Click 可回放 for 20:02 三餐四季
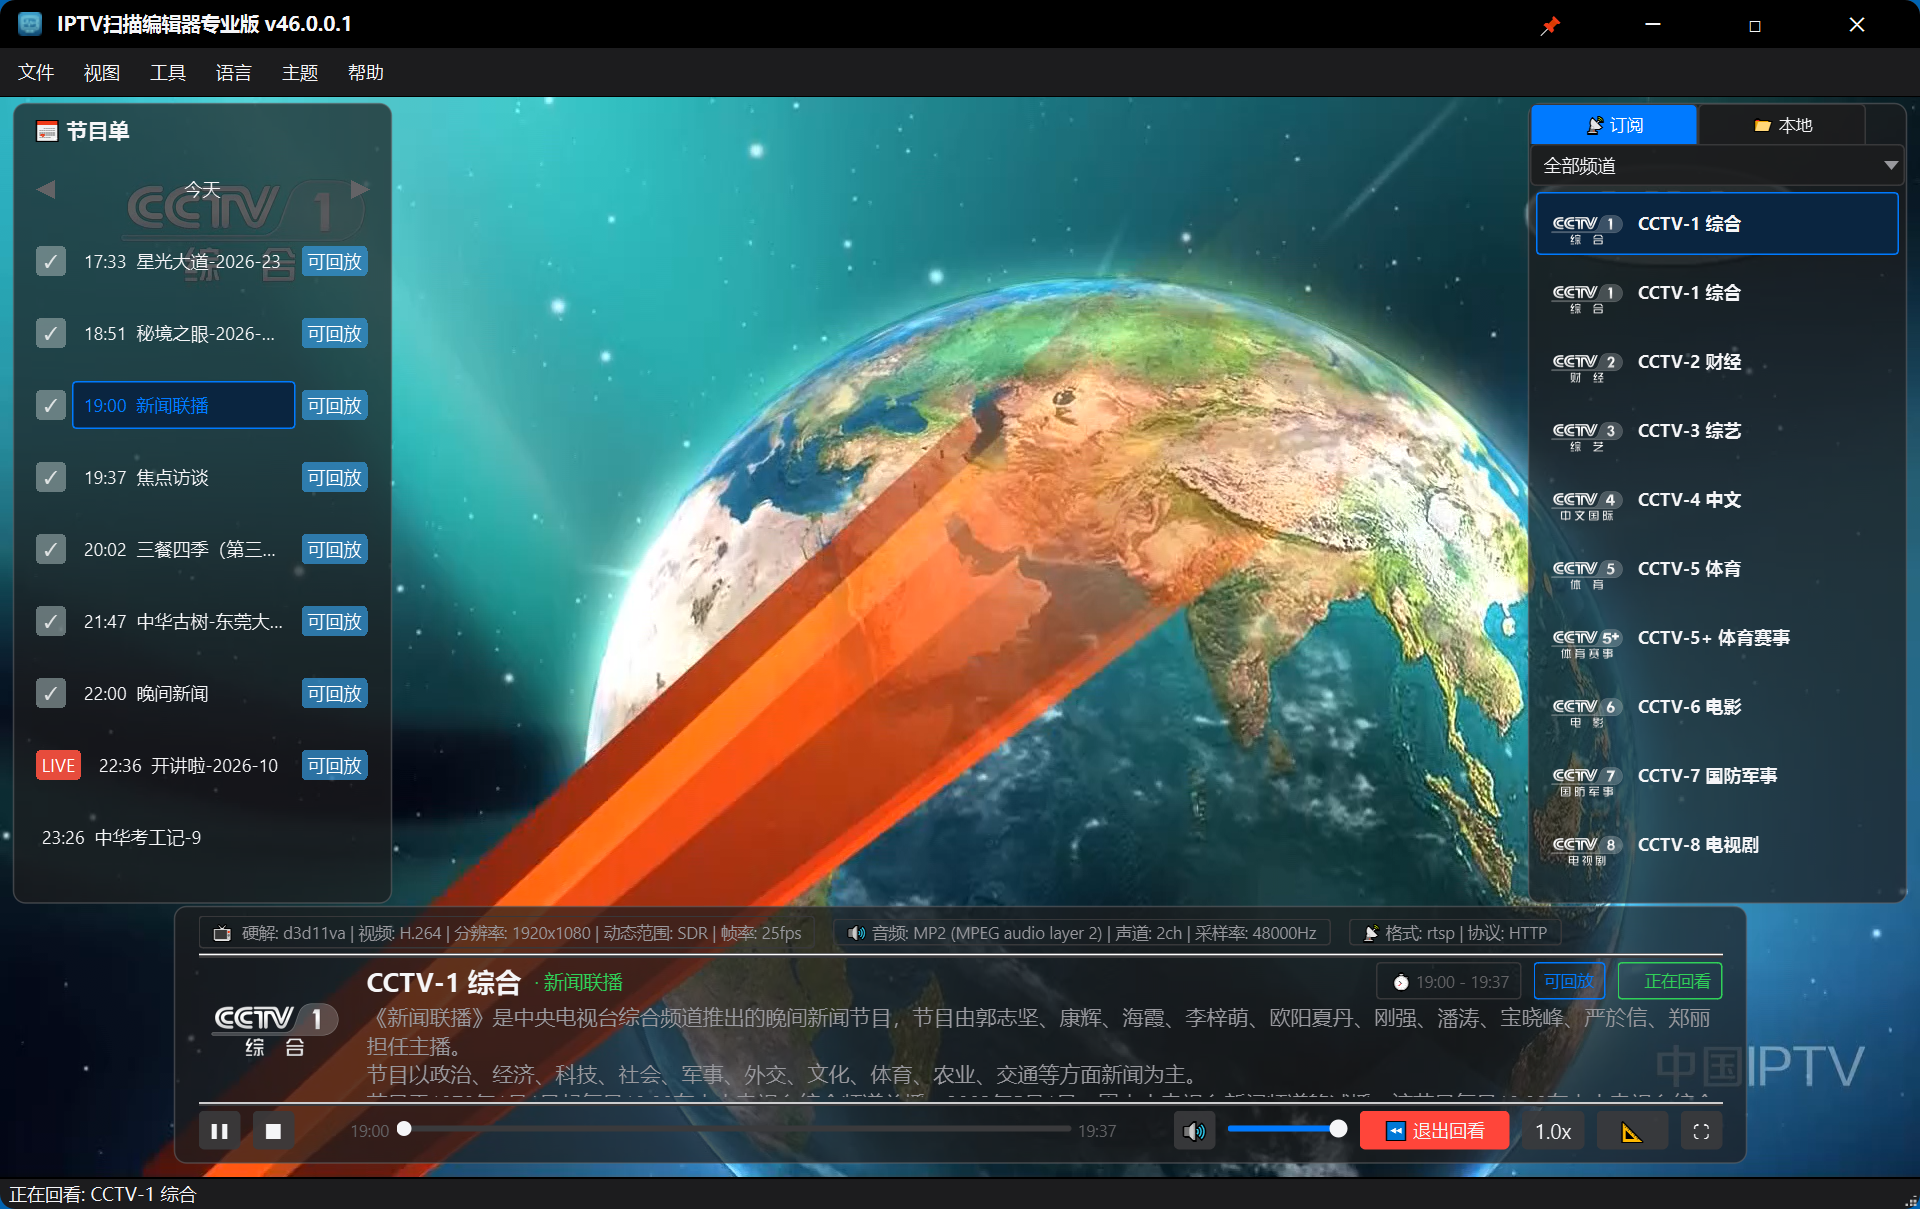 [334, 549]
